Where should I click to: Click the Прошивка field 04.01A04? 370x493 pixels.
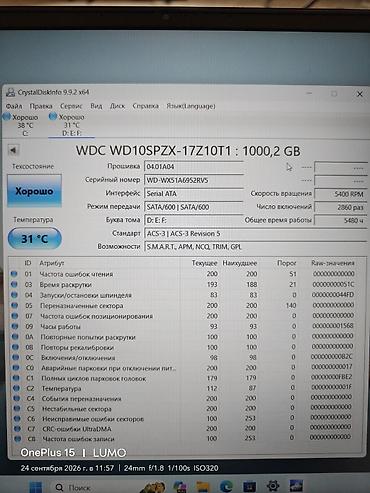[194, 167]
